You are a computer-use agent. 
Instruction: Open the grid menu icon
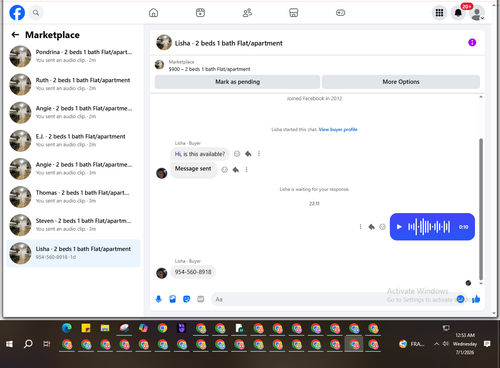[439, 13]
